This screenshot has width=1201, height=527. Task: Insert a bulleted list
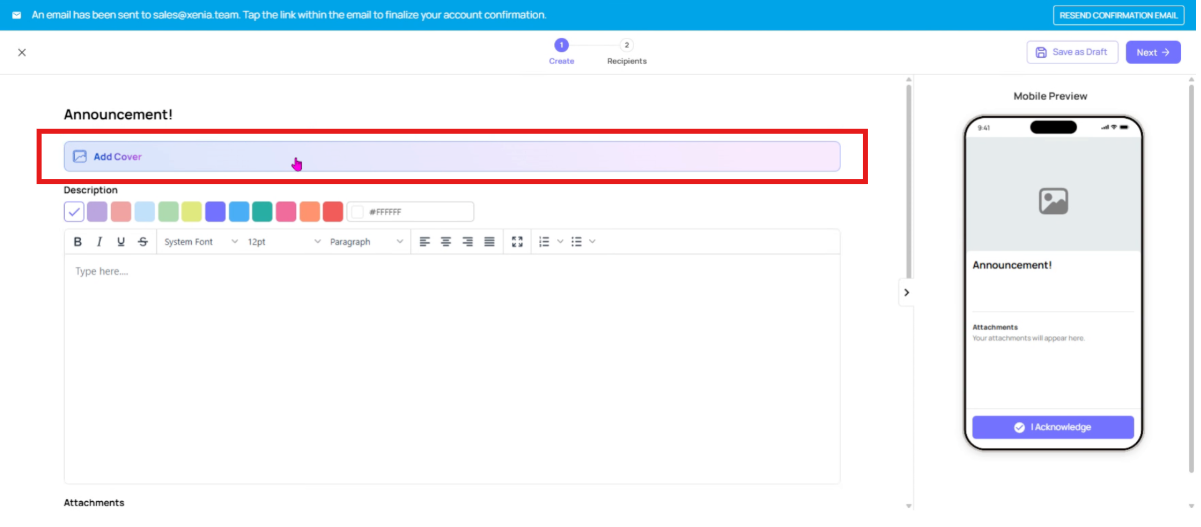point(576,242)
